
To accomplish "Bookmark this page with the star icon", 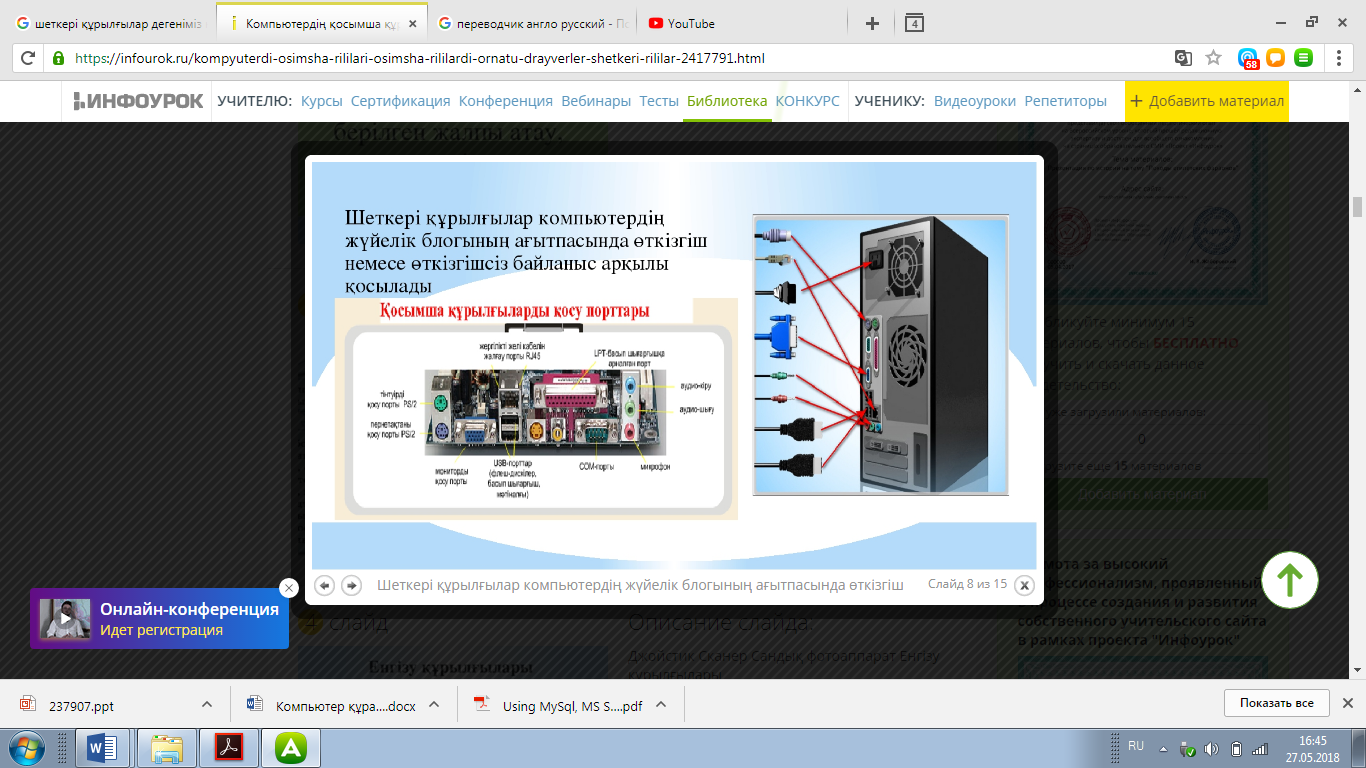I will (x=1213, y=58).
